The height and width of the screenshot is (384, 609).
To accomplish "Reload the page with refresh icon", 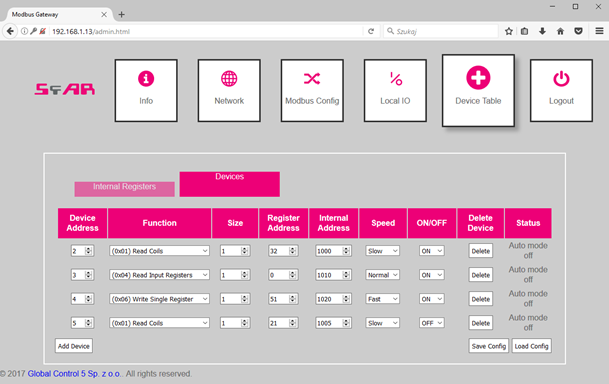I will [x=371, y=31].
